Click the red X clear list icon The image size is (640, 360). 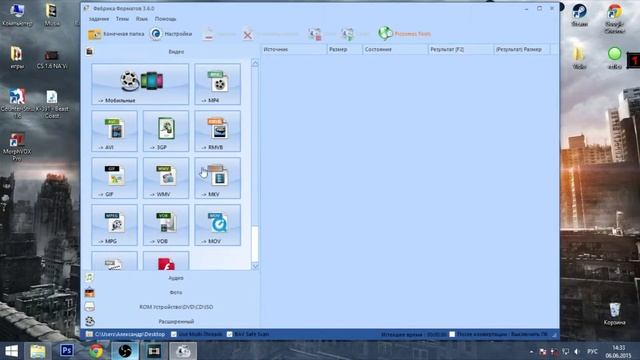point(247,35)
